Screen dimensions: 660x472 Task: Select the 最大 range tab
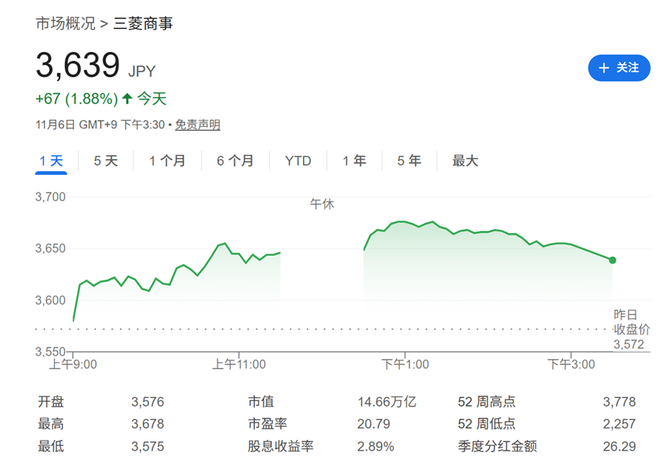465,160
